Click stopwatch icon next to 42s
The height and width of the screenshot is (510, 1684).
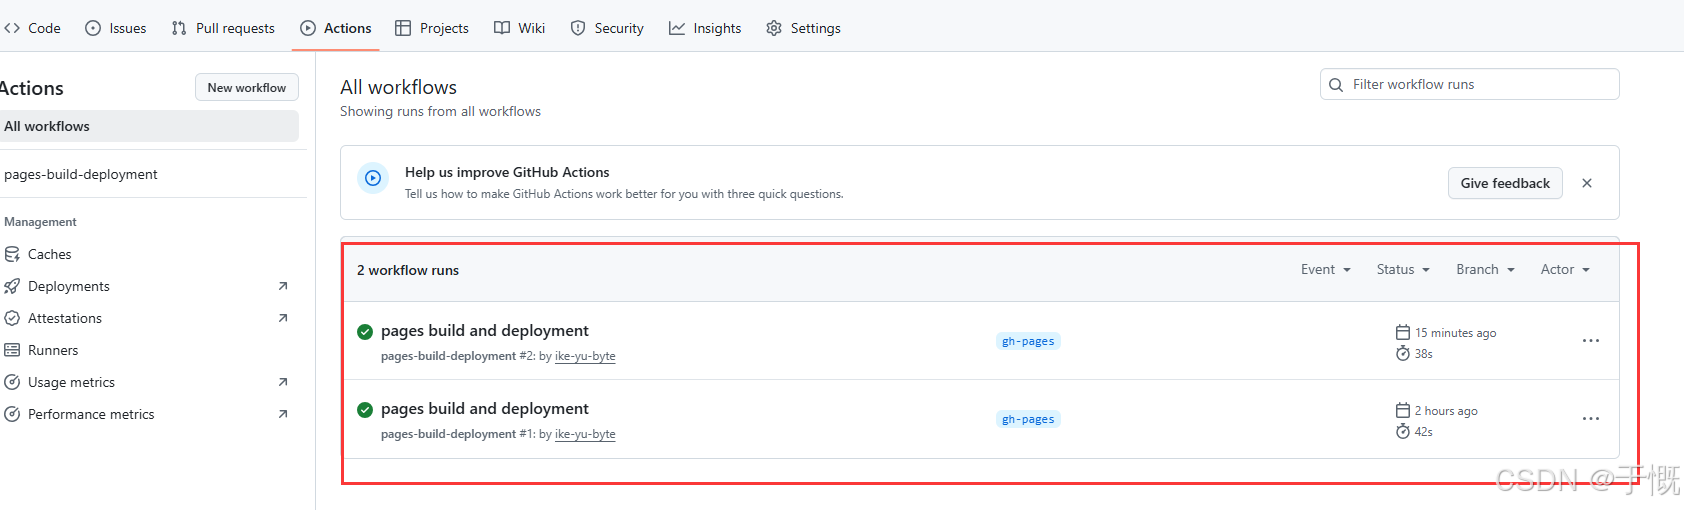1403,431
